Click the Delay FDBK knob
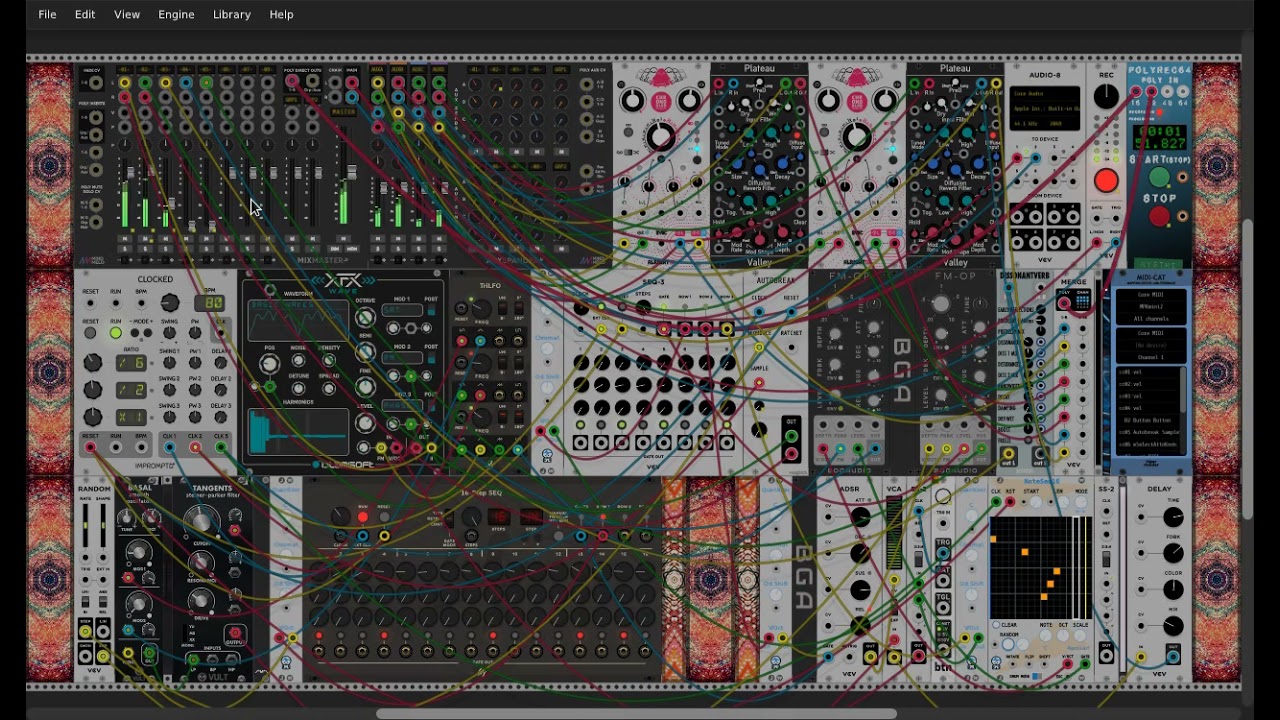 pyautogui.click(x=1173, y=553)
